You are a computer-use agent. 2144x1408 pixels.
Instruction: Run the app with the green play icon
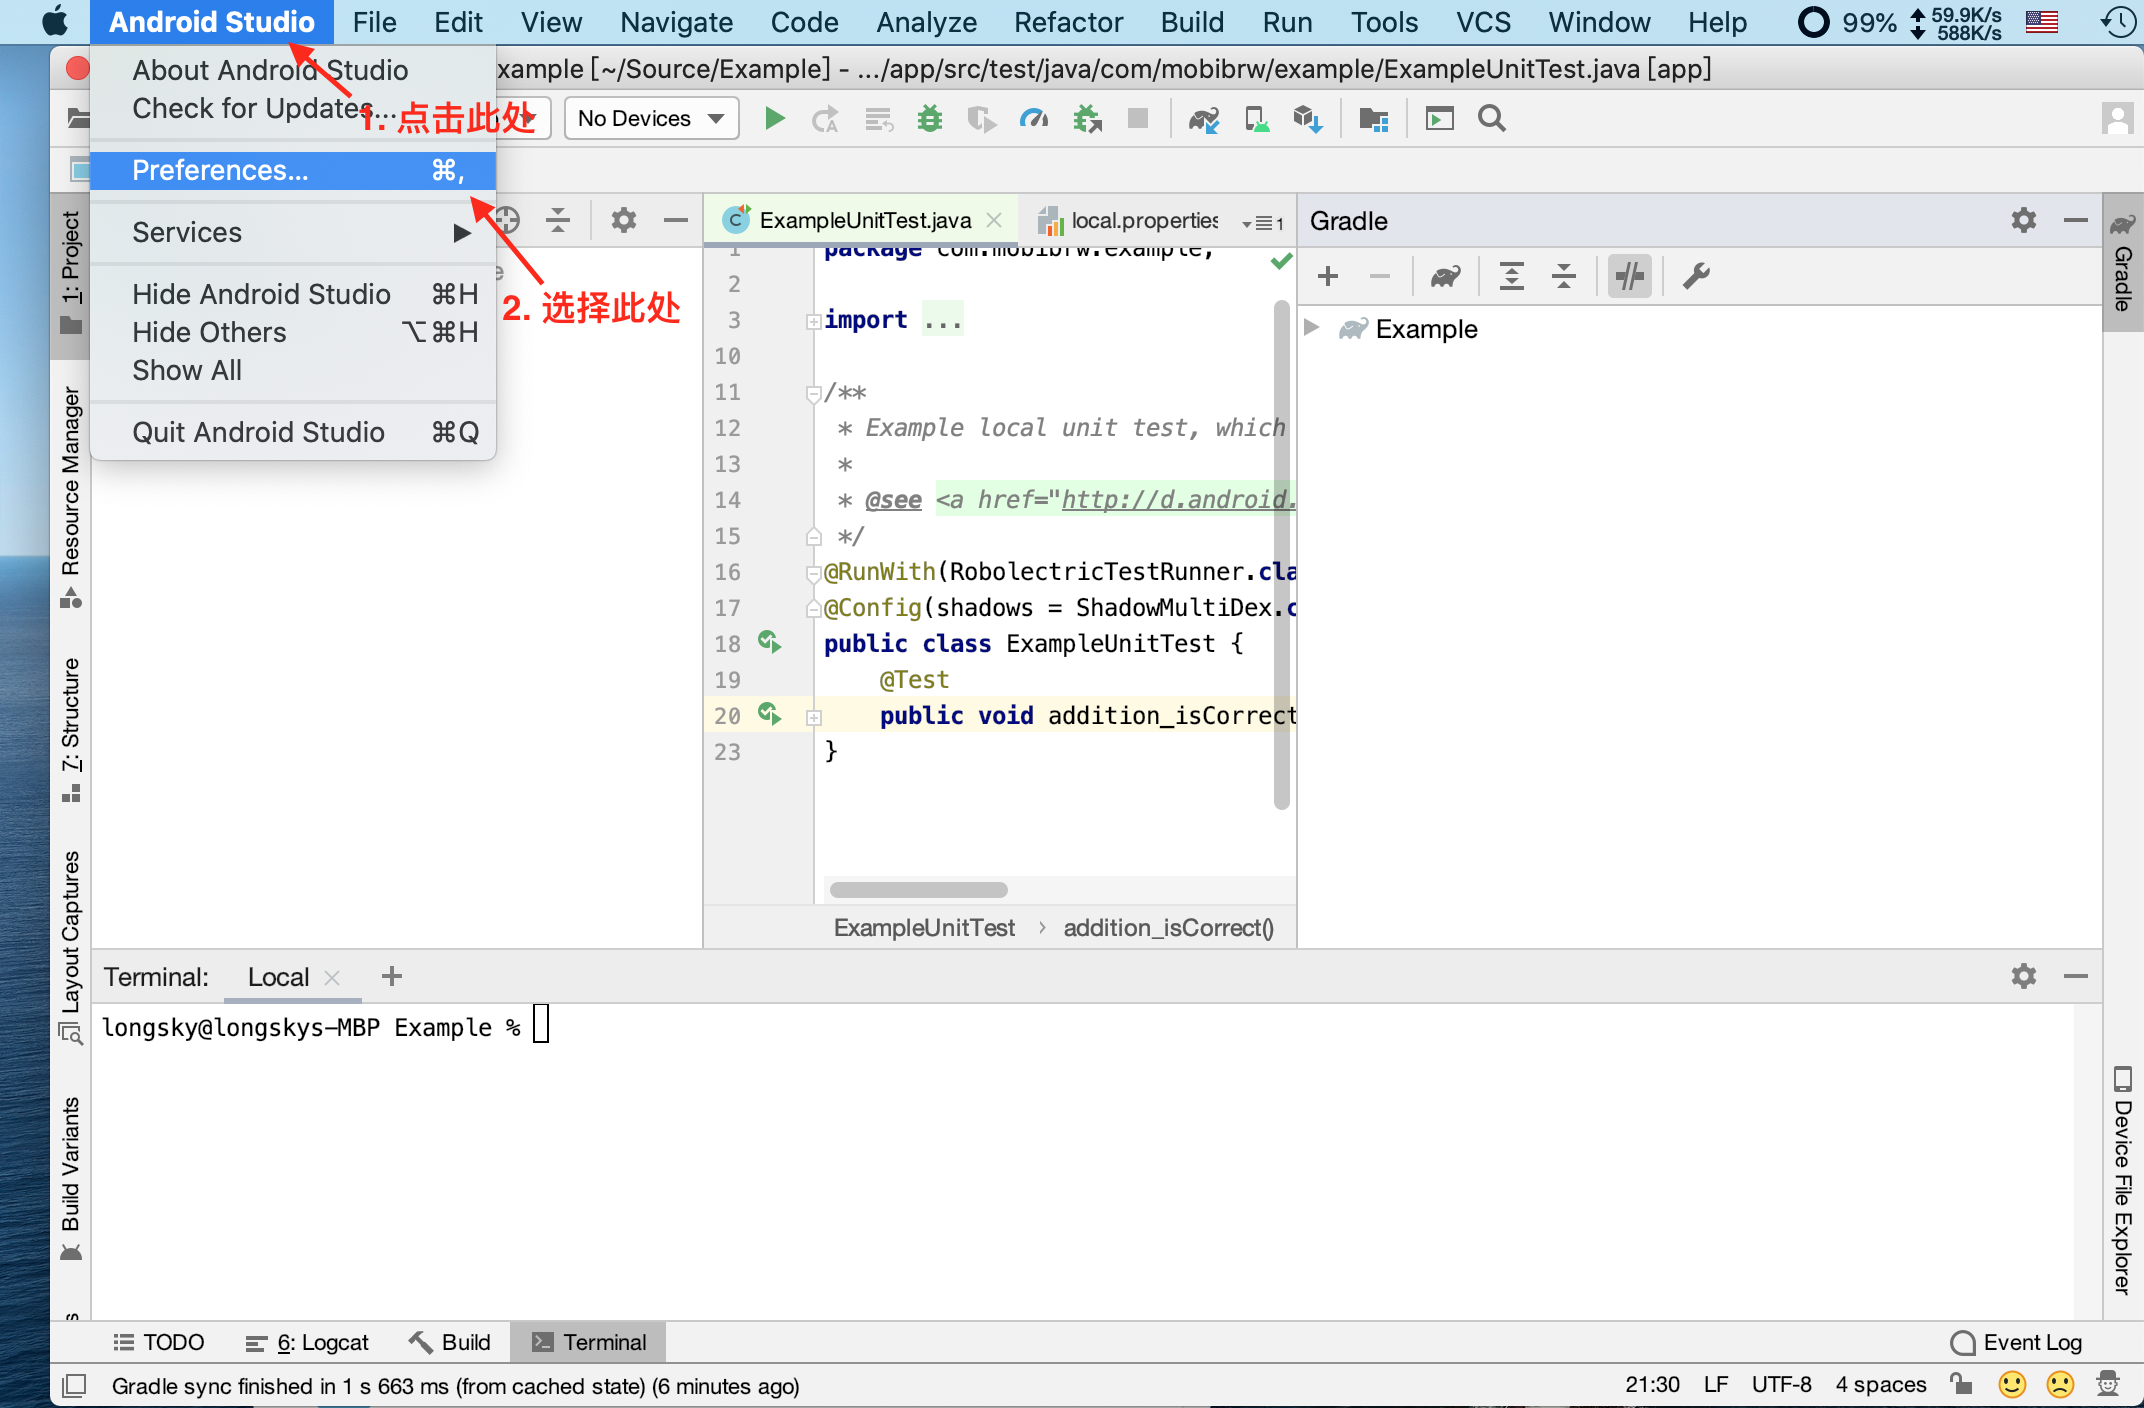pos(774,119)
